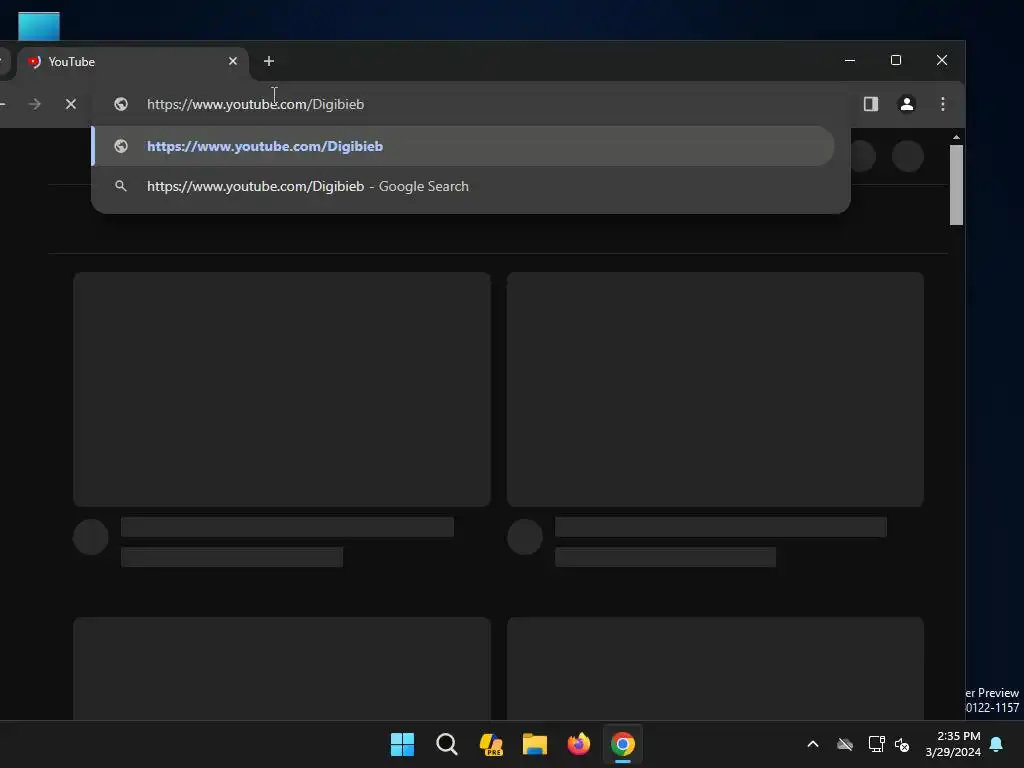The image size is (1024, 768).
Task: Open Chrome side panel icon
Action: tap(871, 104)
